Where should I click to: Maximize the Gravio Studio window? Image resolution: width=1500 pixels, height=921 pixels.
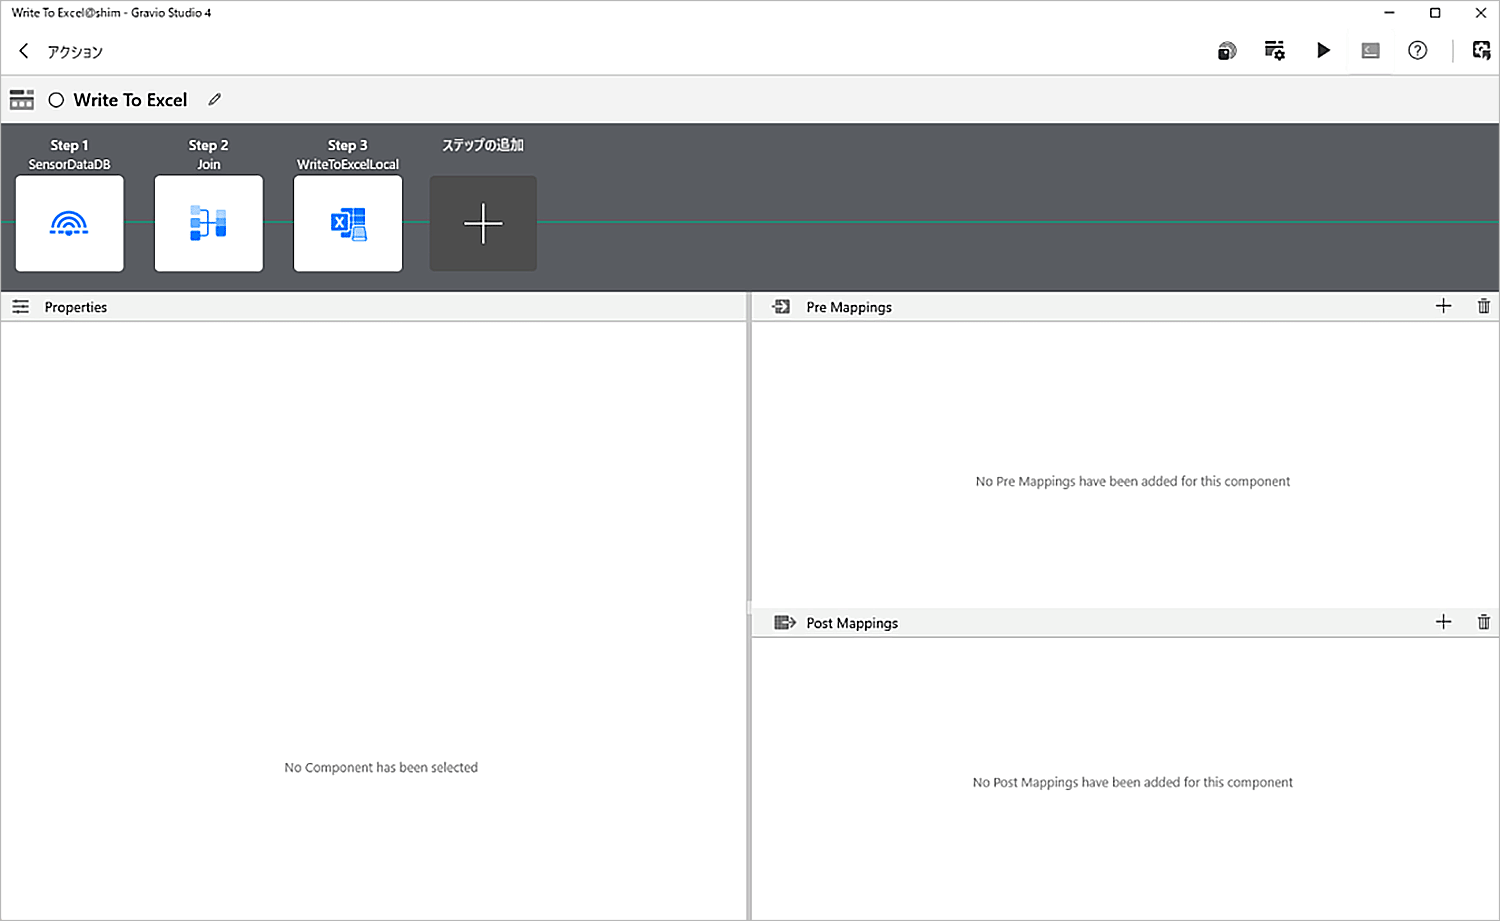click(1435, 13)
